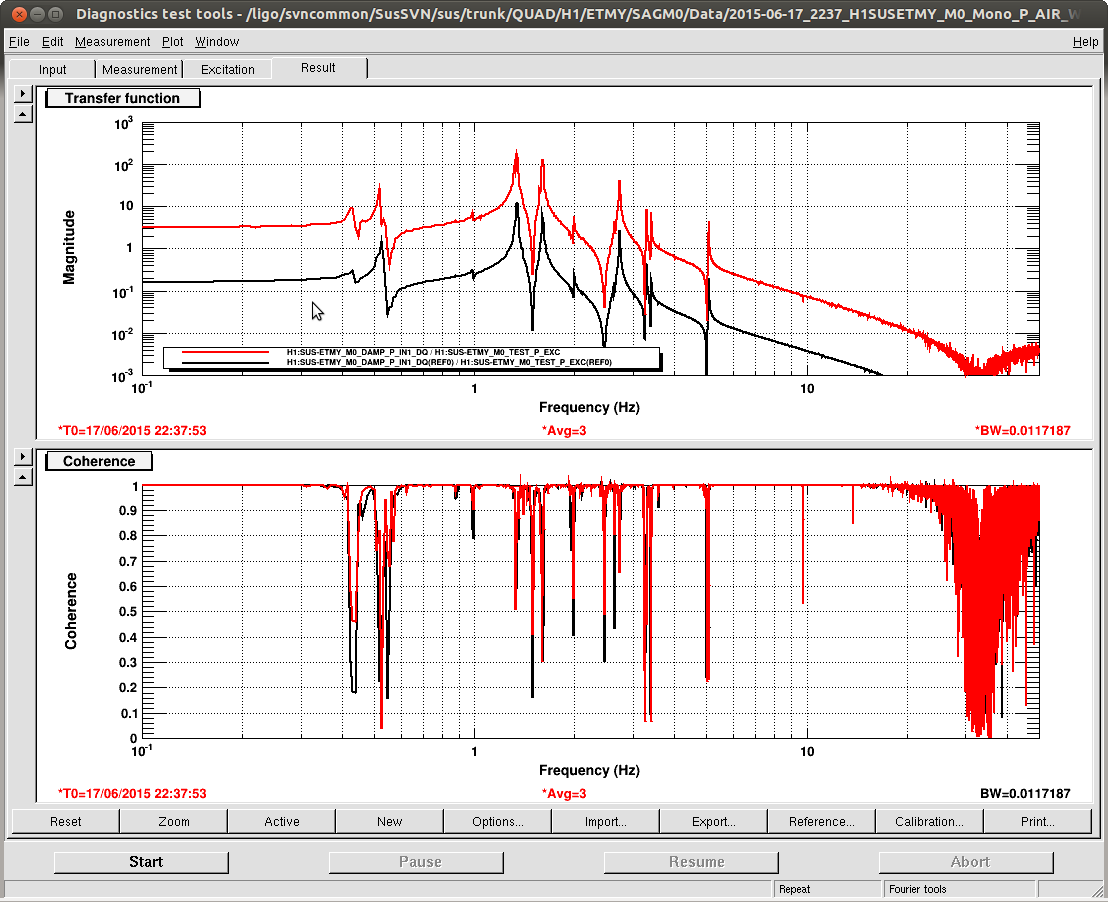Switch to the Measurement tab
Image resolution: width=1108 pixels, height=902 pixels.
click(x=139, y=69)
